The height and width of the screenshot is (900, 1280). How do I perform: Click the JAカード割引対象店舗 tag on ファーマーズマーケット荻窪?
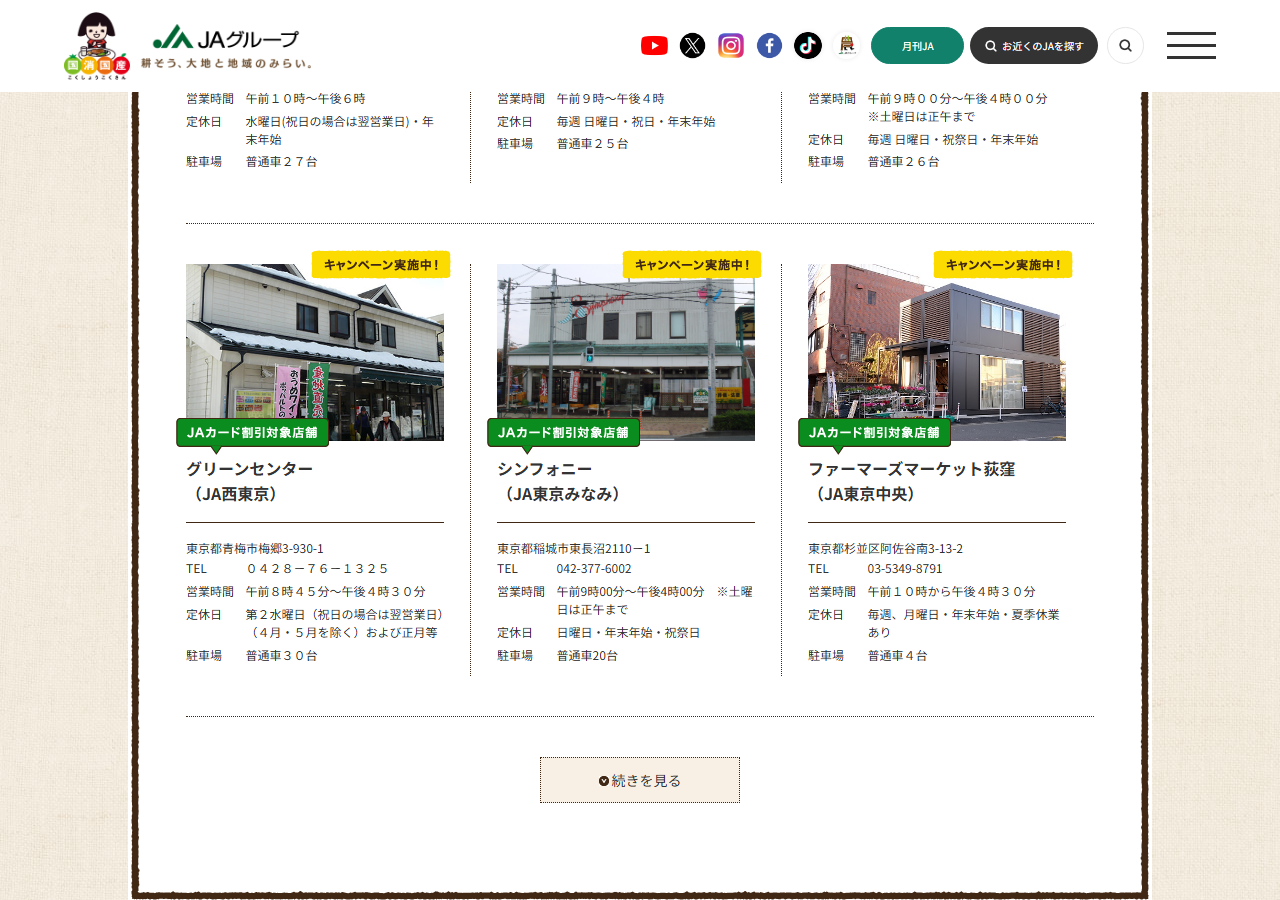pyautogui.click(x=875, y=432)
